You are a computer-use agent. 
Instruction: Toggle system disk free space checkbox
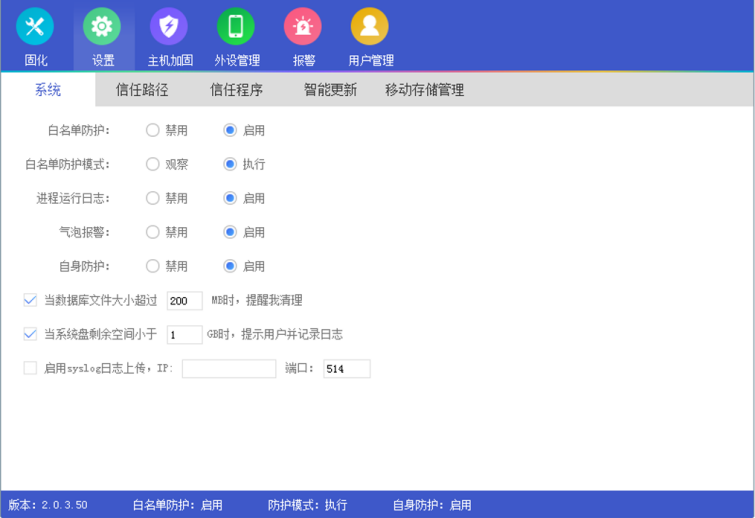click(30, 334)
